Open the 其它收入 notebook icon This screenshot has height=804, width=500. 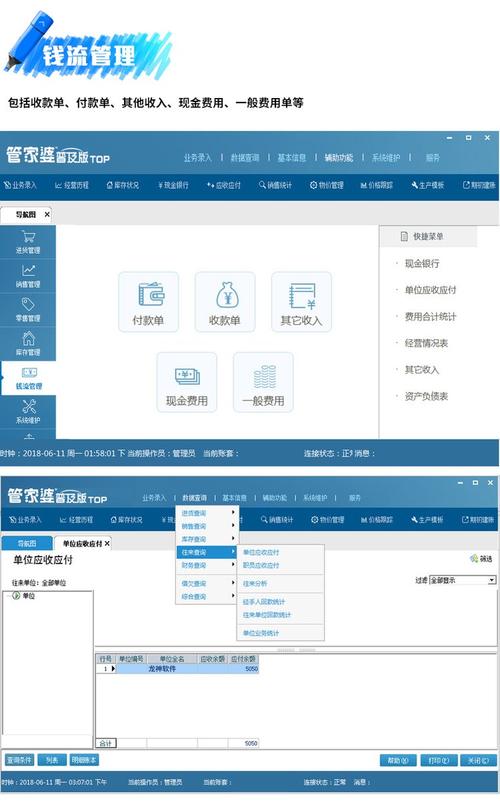pyautogui.click(x=301, y=302)
